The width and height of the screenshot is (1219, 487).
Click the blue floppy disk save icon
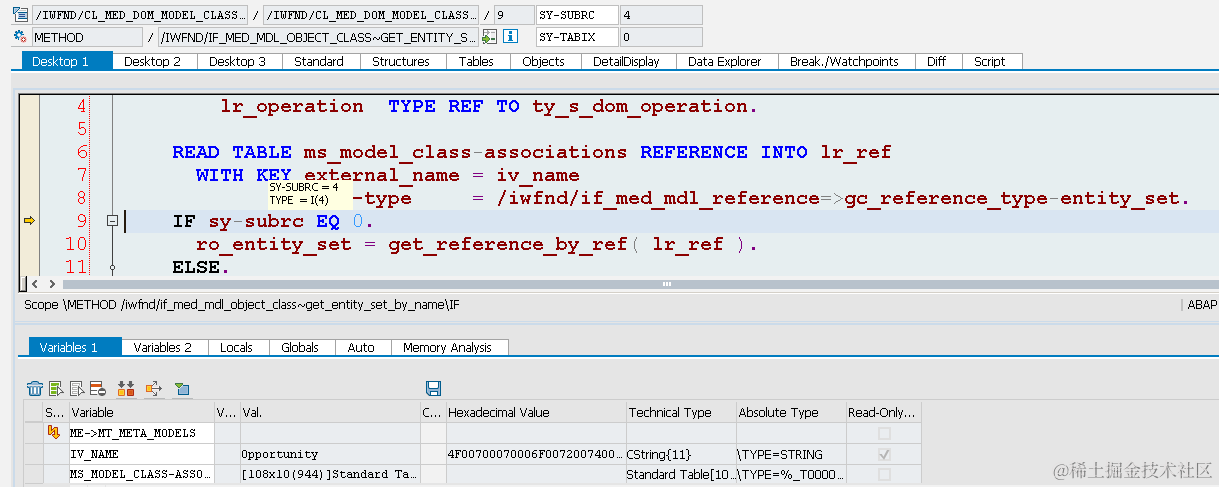click(434, 388)
